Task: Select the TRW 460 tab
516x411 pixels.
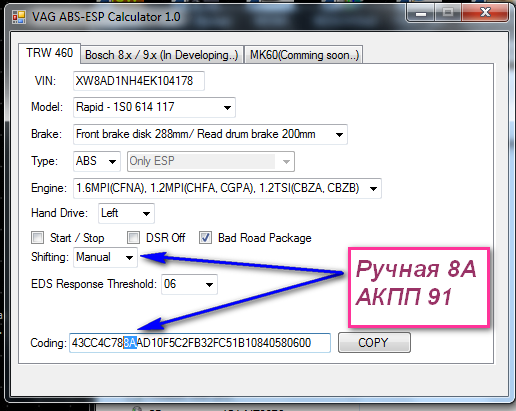Action: coord(49,53)
